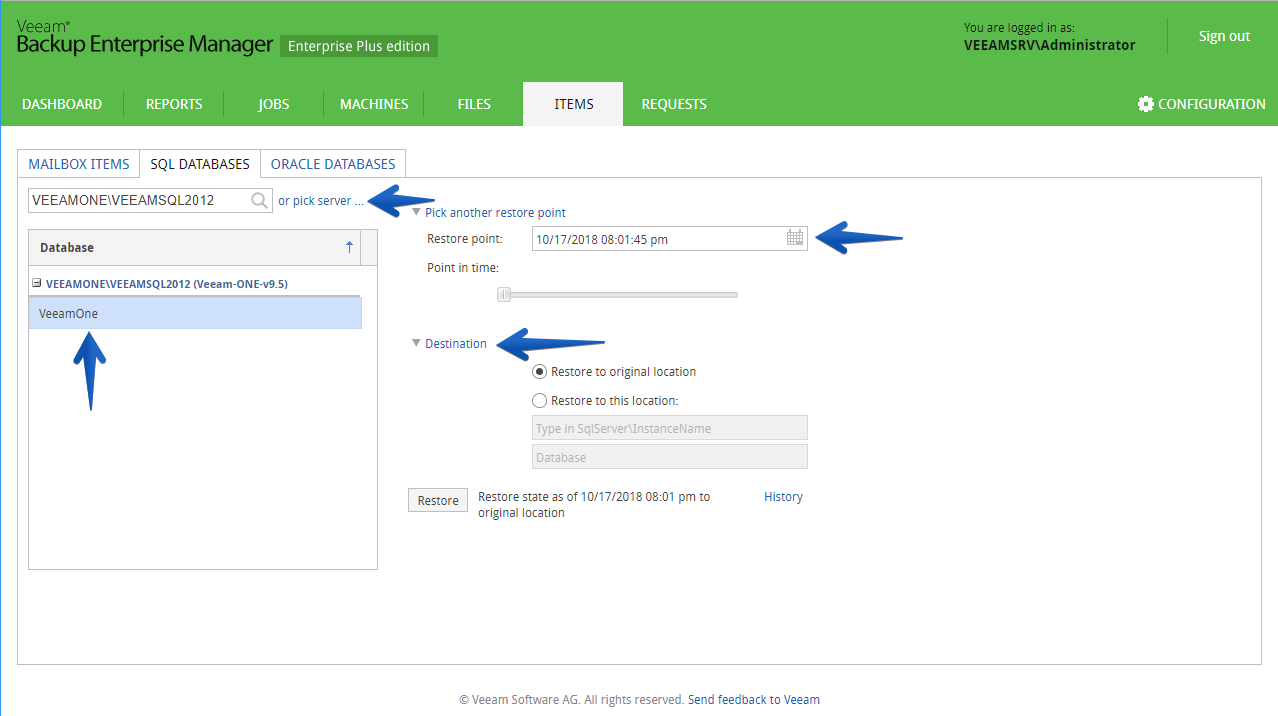Viewport: 1278px width, 716px height.
Task: Select the VeeamOne database row
Action: (195, 313)
